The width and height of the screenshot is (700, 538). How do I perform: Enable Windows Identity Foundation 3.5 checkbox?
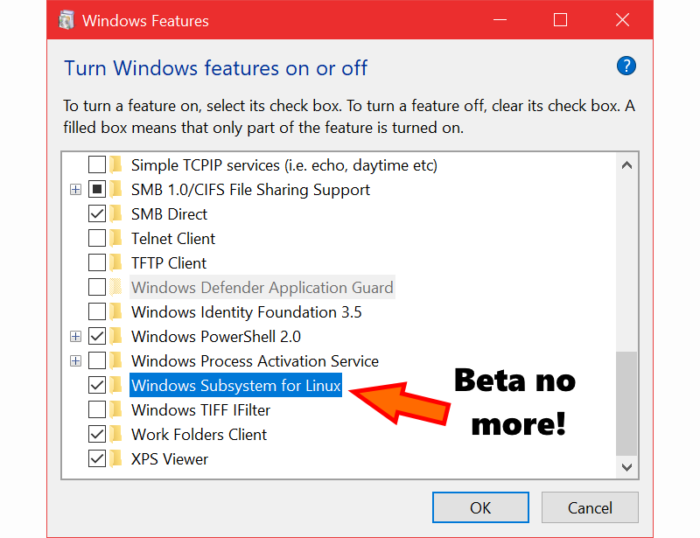click(x=97, y=312)
